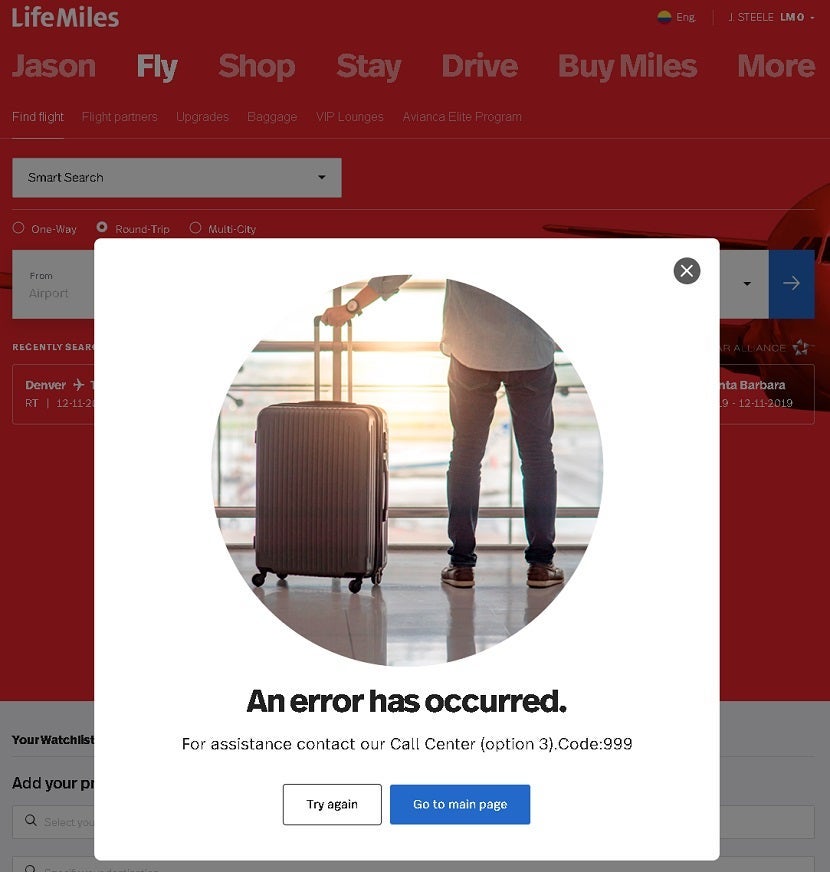This screenshot has width=830, height=872.
Task: Click the airplane icon next to Denver
Action: tap(78, 384)
